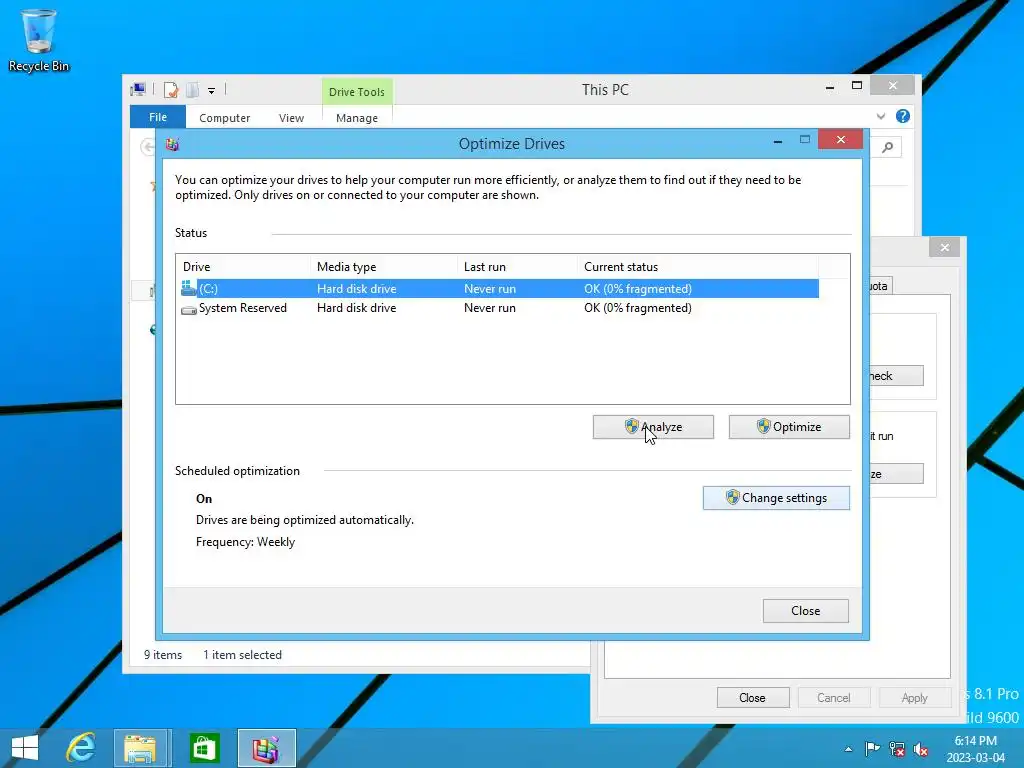Image resolution: width=1024 pixels, height=768 pixels.
Task: Open Help with the question mark icon
Action: click(x=903, y=116)
